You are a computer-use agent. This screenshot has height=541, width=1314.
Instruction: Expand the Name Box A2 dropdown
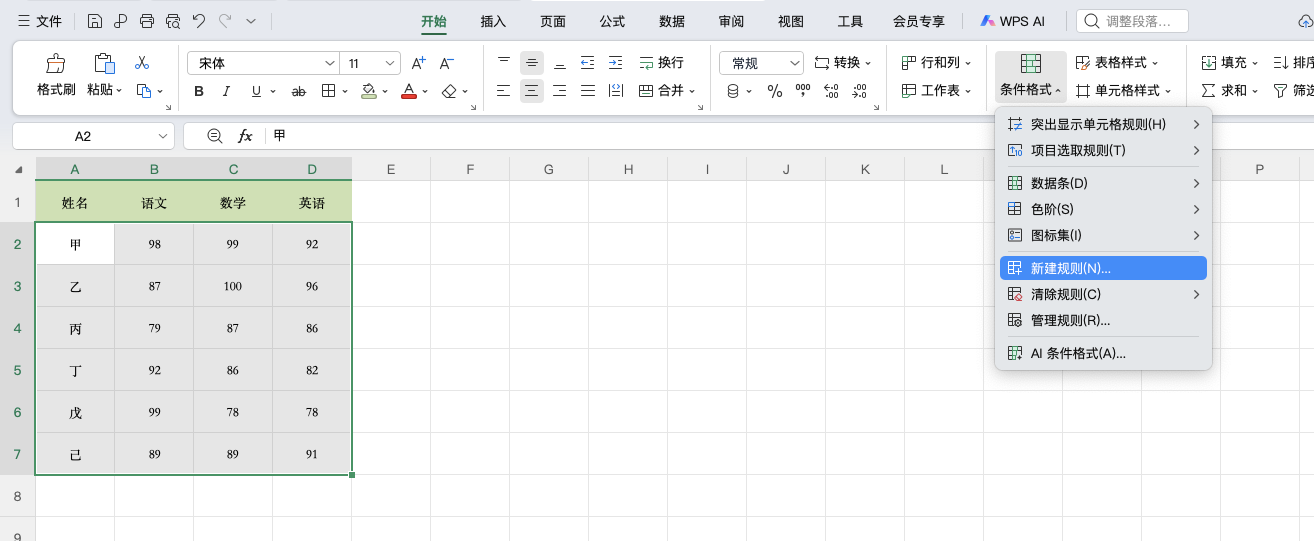coord(163,136)
